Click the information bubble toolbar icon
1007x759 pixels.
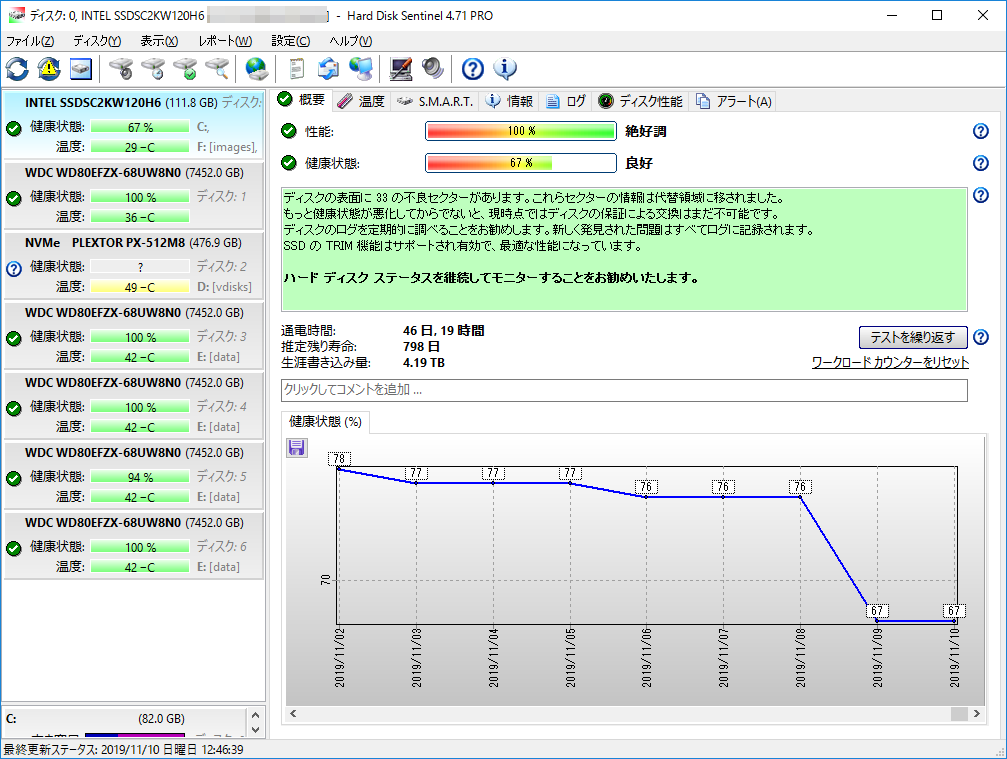[505, 69]
